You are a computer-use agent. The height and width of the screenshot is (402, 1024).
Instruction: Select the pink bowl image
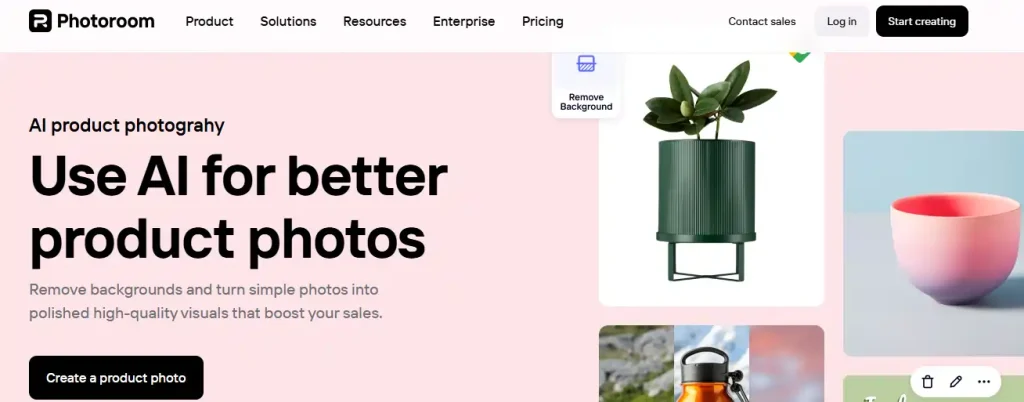tap(934, 243)
